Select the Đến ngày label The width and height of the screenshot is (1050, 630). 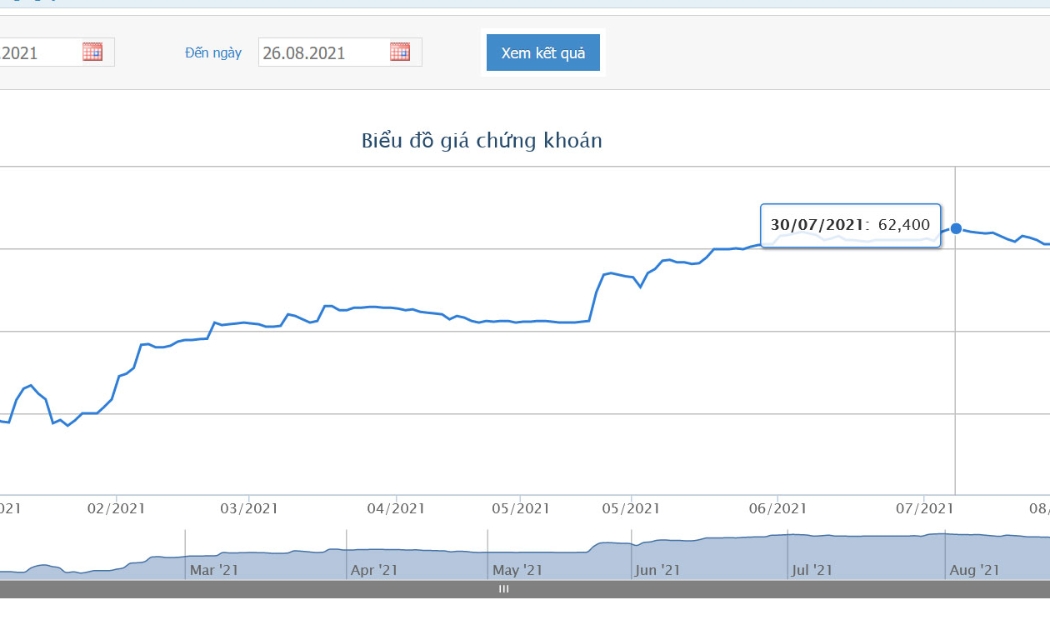coord(213,53)
